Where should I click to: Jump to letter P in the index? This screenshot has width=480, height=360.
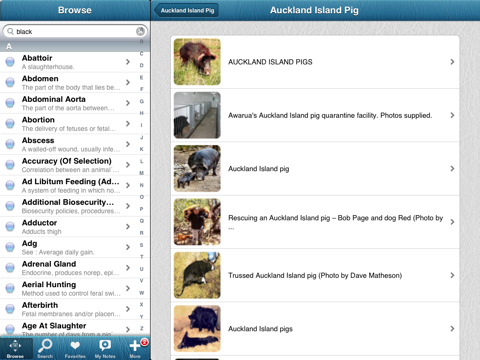tap(141, 209)
